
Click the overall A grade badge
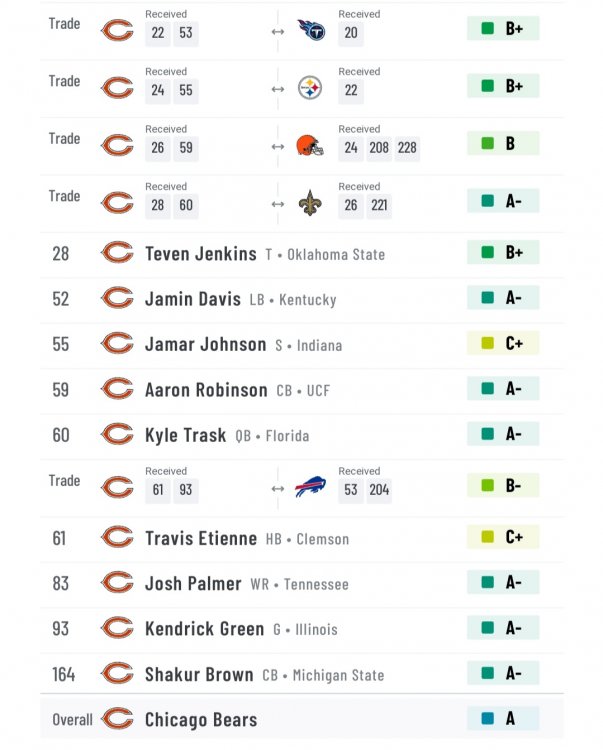point(503,718)
